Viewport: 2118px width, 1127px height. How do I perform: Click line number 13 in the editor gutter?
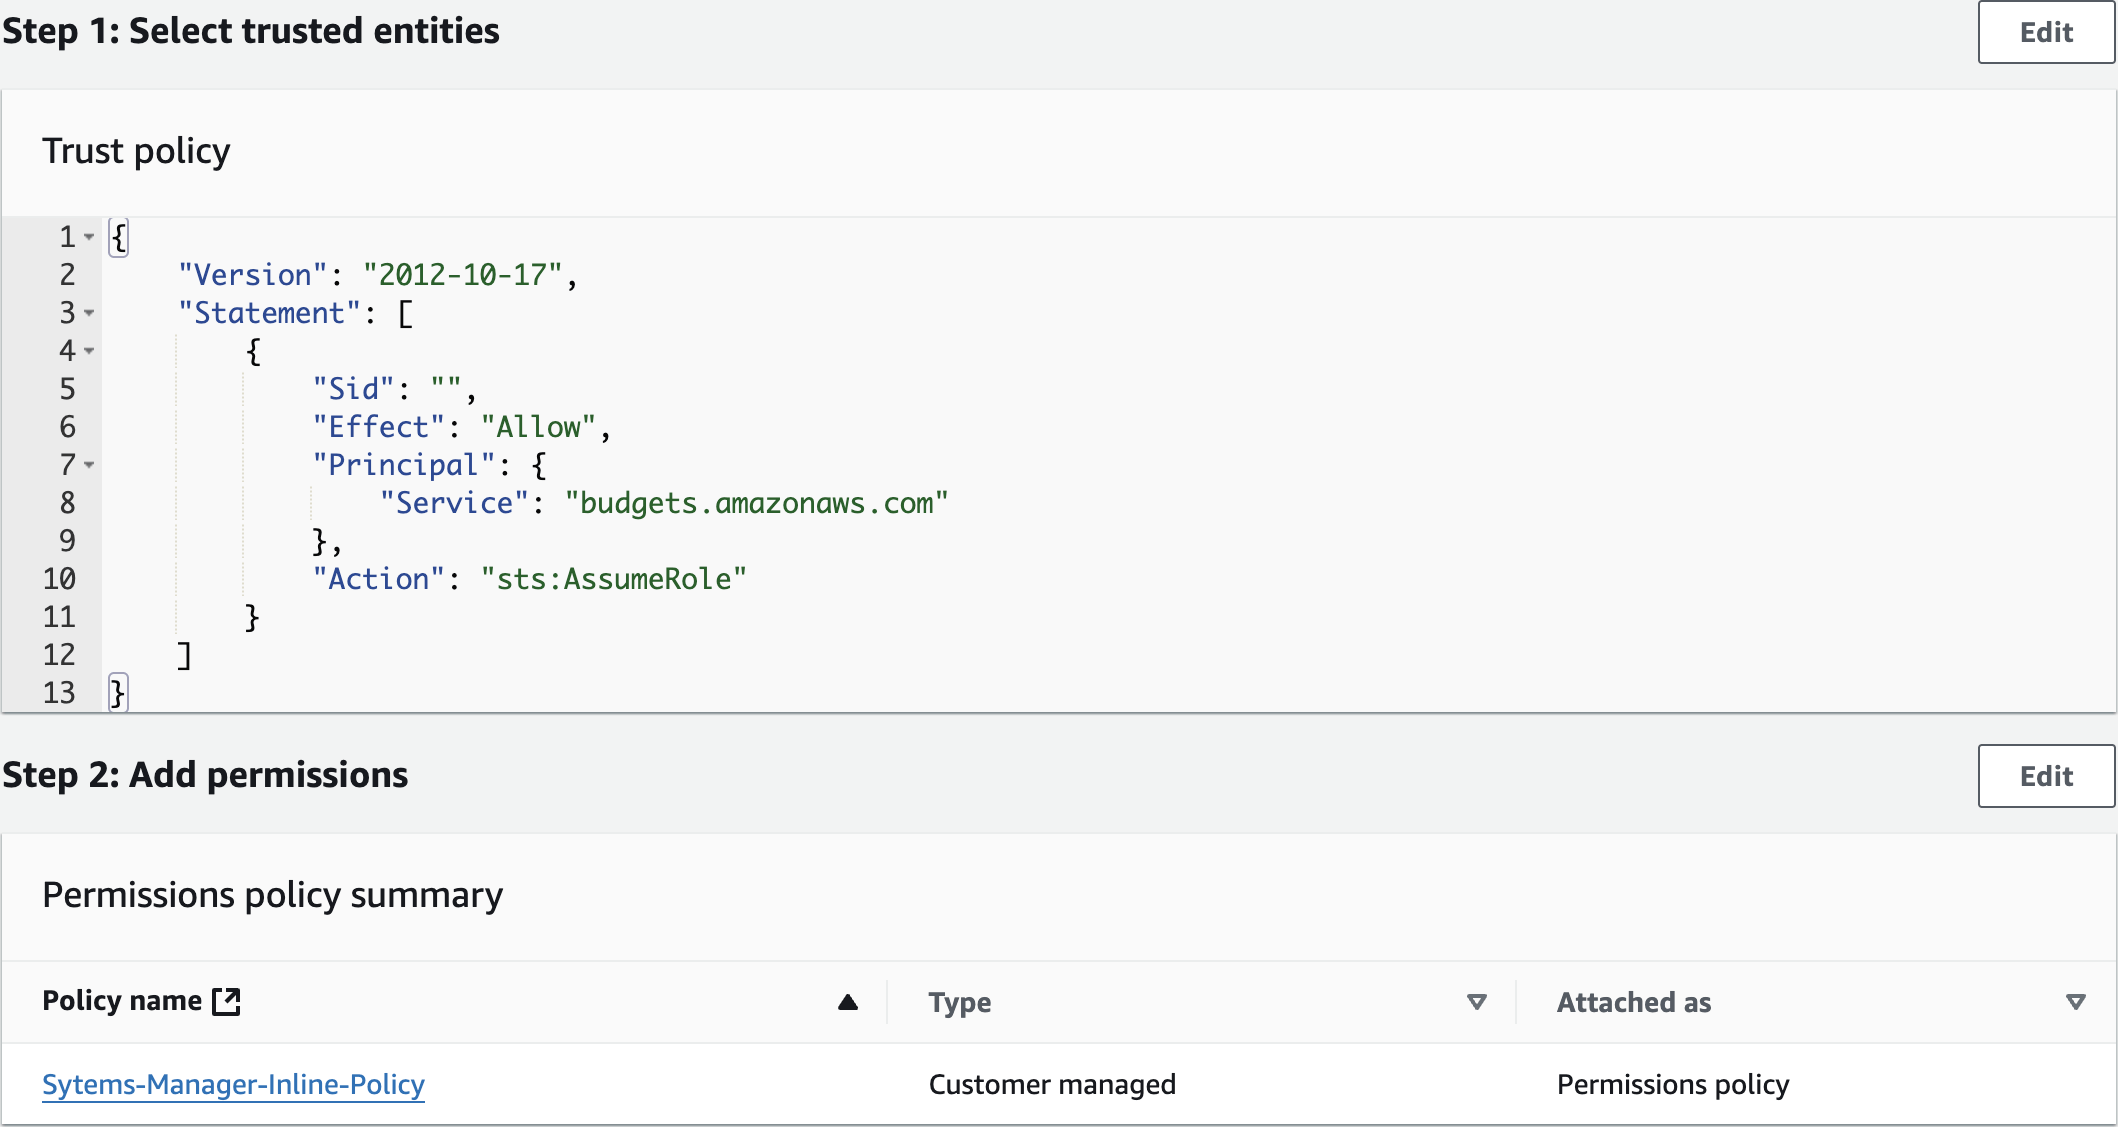pos(59,693)
